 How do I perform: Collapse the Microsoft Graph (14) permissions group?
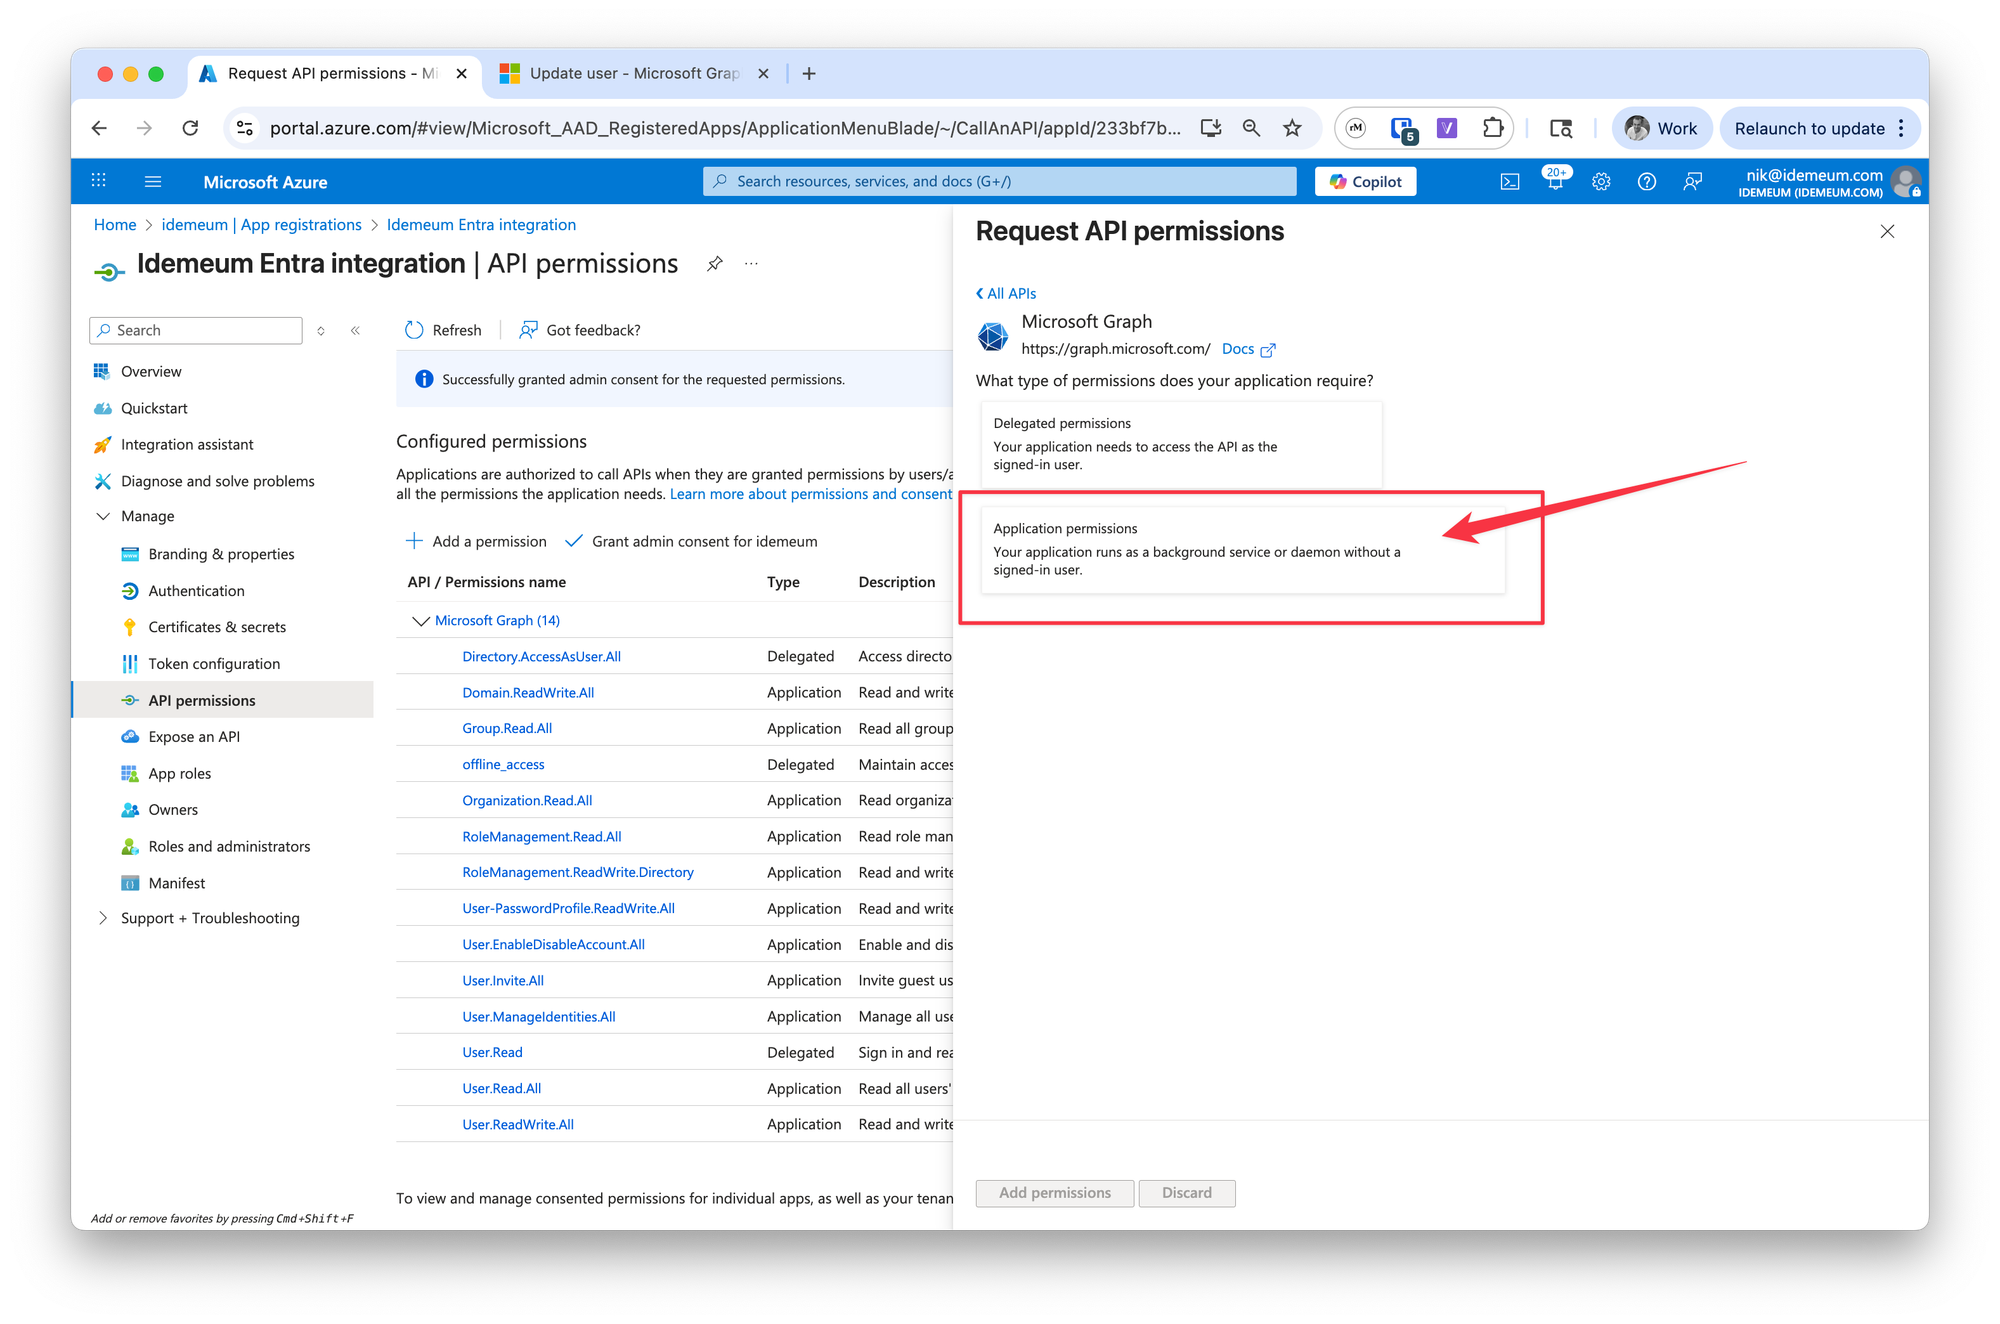[x=421, y=621]
